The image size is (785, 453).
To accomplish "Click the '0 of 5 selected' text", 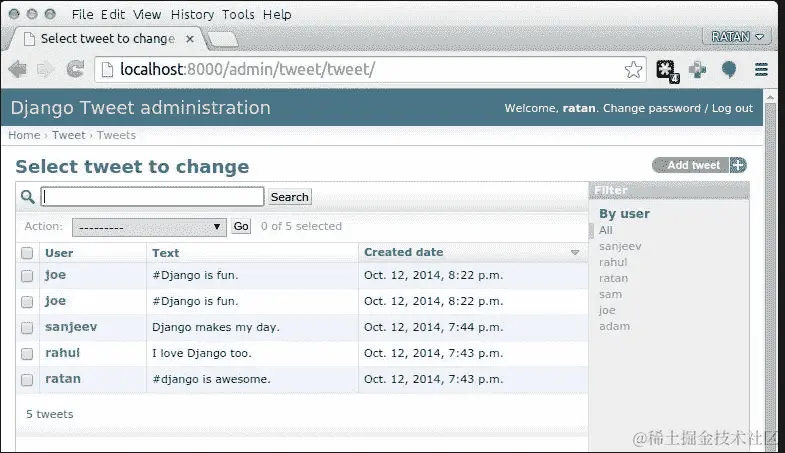I will (x=301, y=226).
